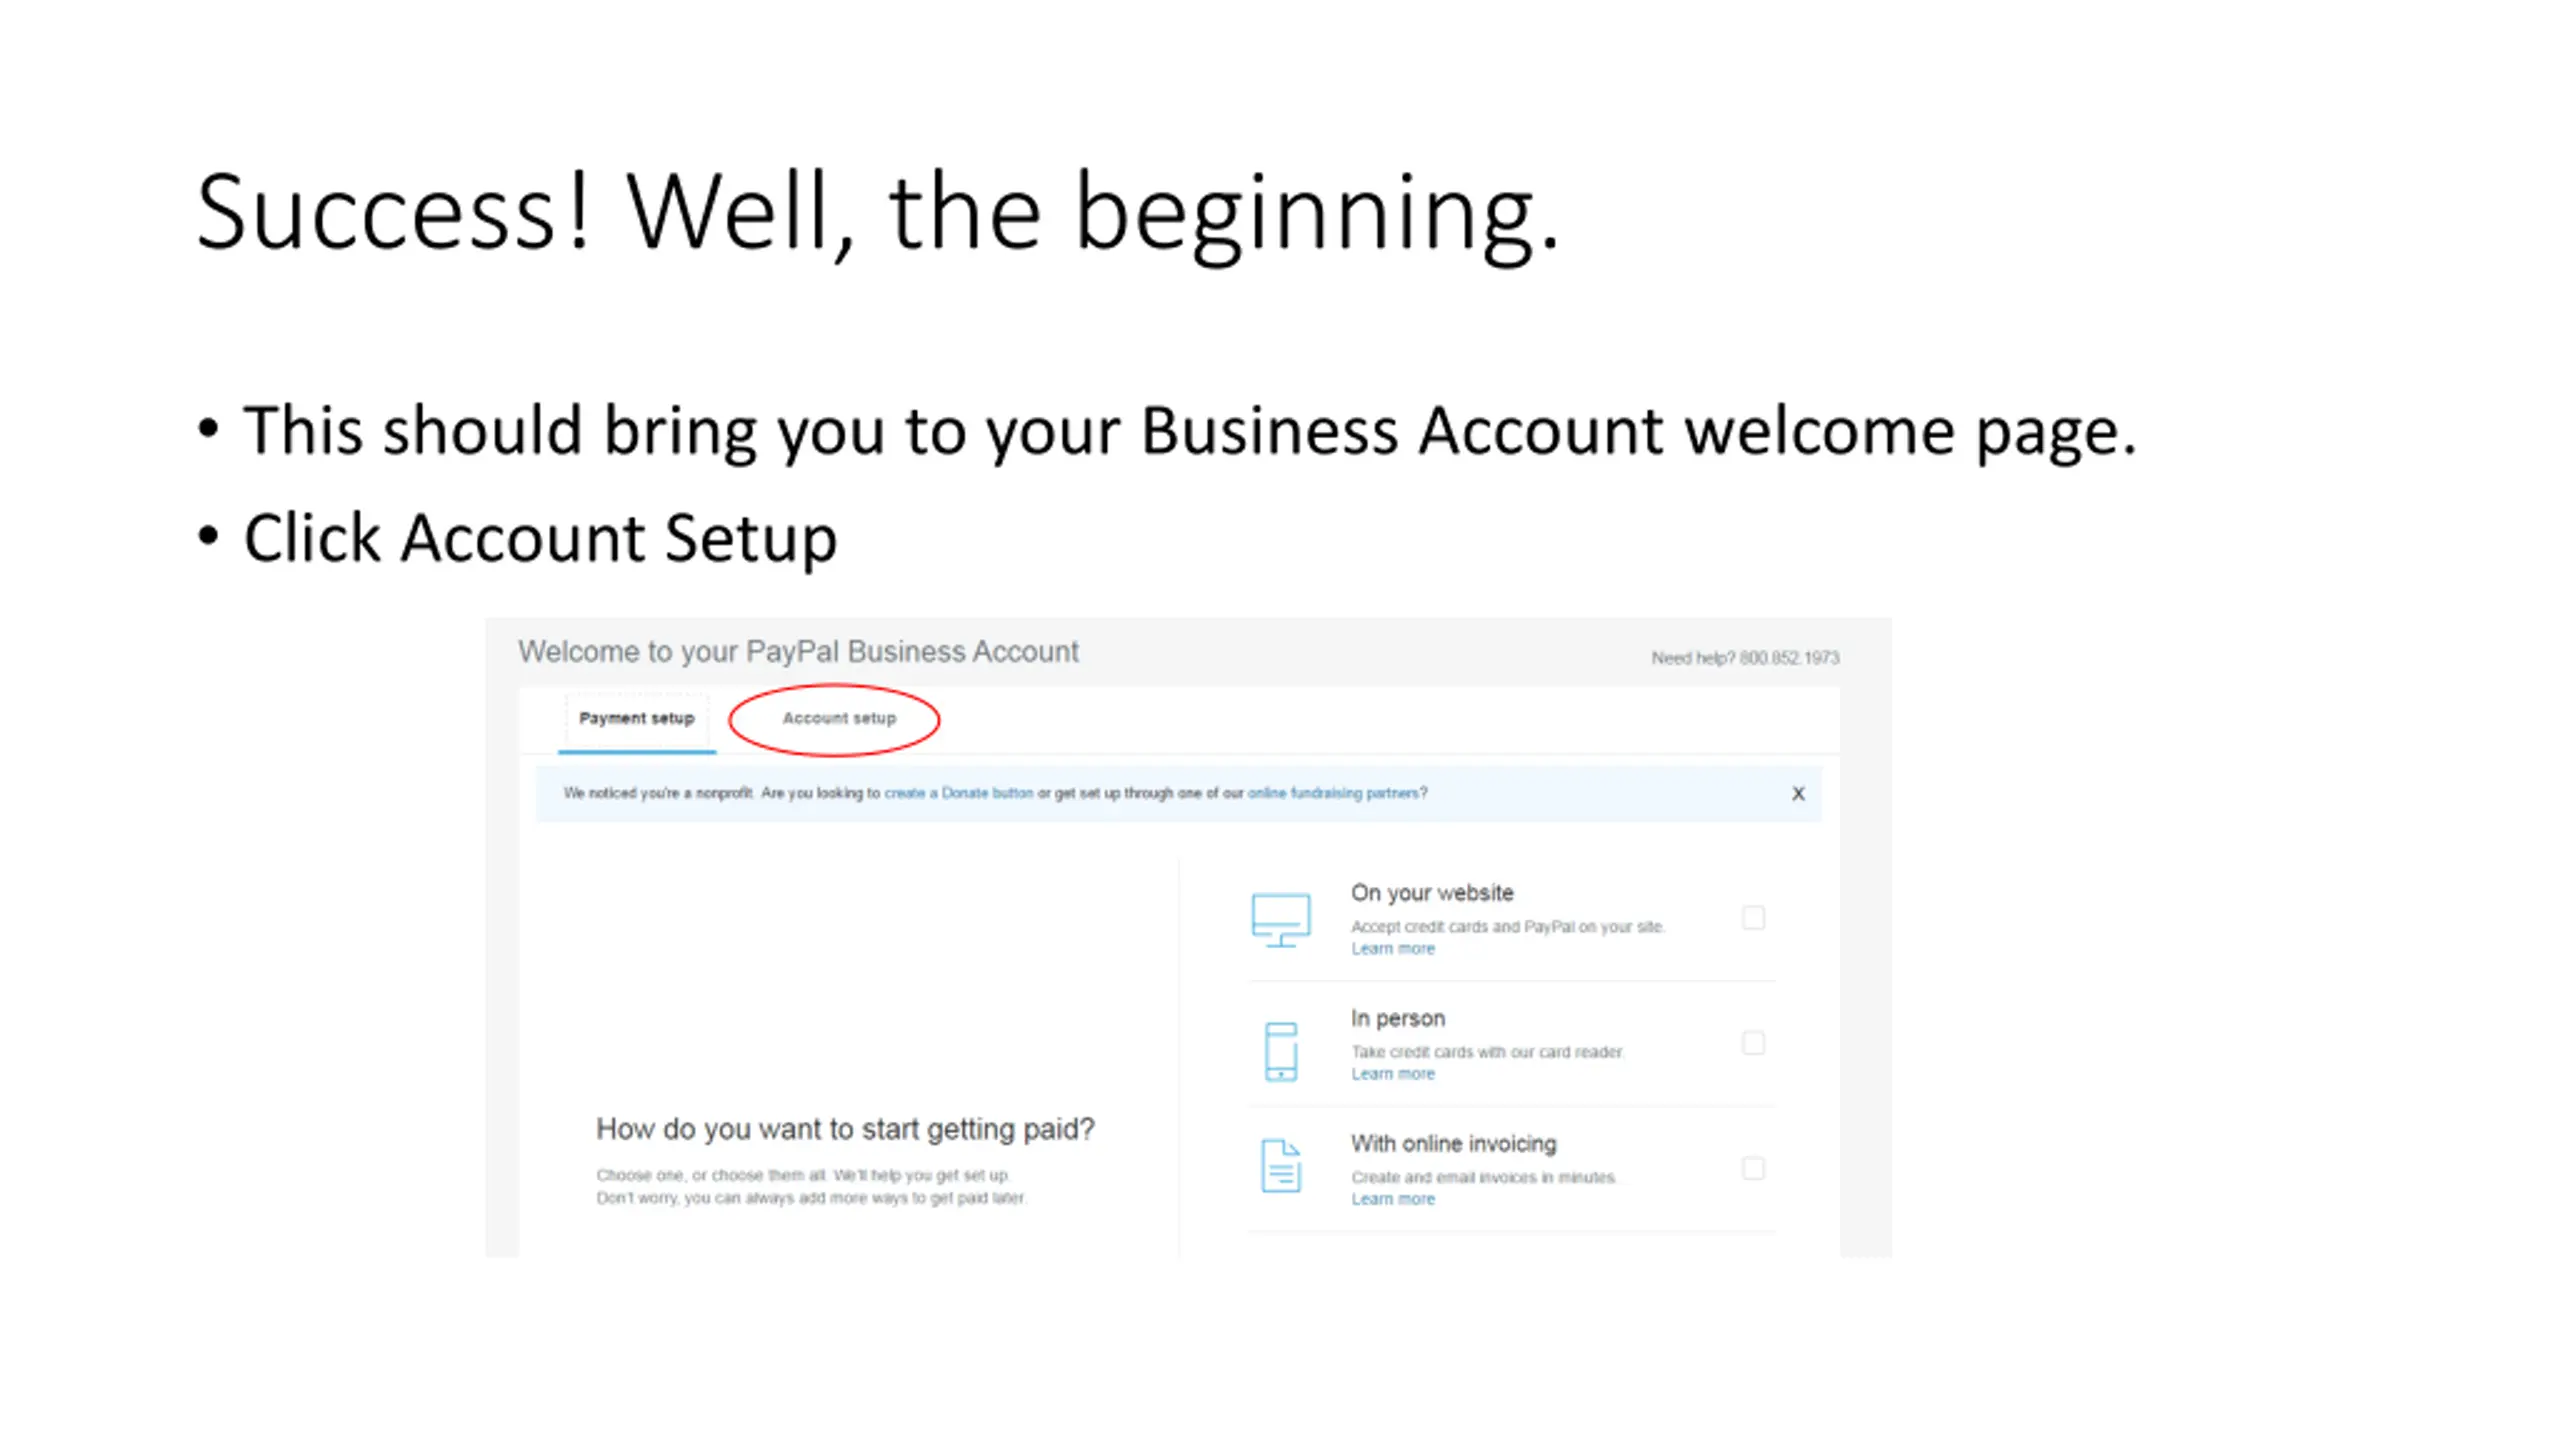Click Learn more under In person
Image resolution: width=2560 pixels, height=1440 pixels.
[1392, 1073]
